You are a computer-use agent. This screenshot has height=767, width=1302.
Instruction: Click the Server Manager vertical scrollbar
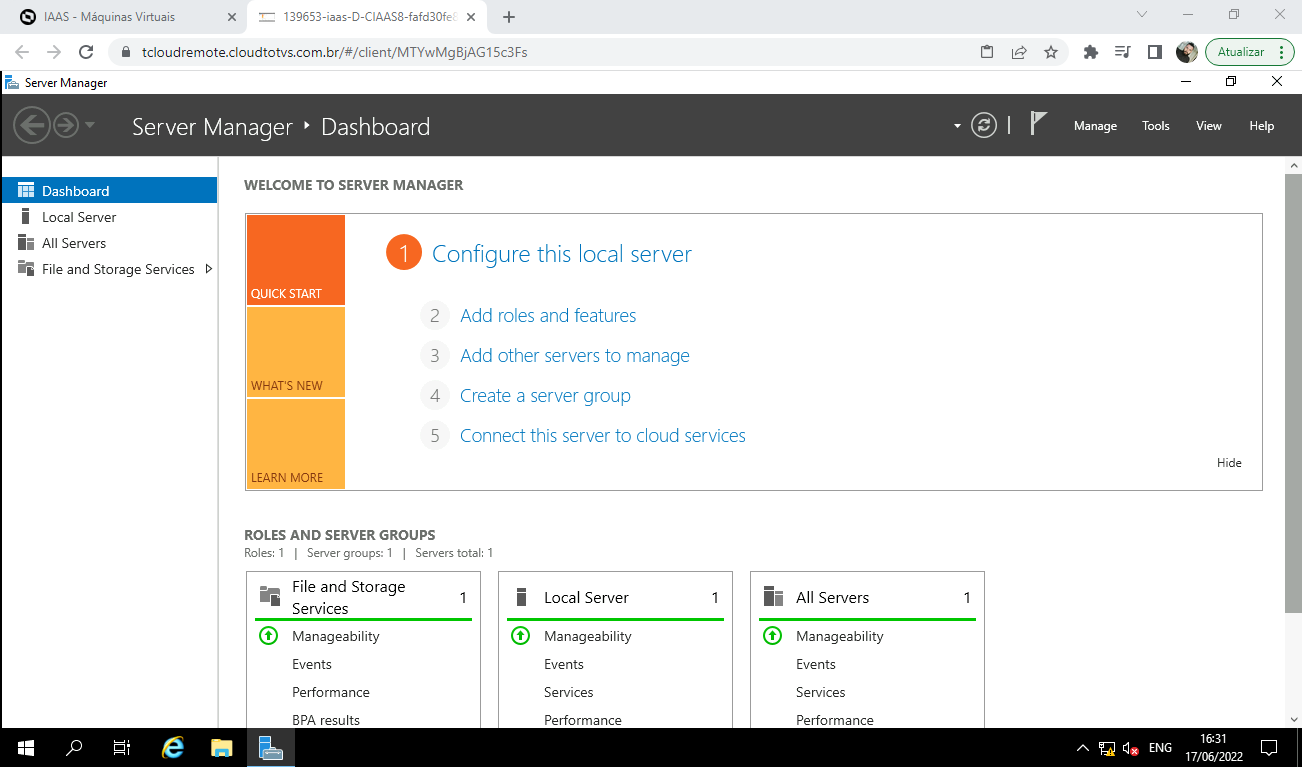click(x=1293, y=393)
